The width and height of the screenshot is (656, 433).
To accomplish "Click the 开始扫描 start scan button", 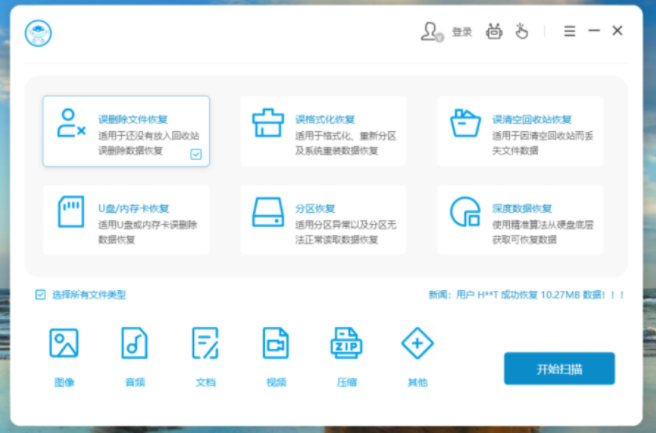I will pyautogui.click(x=559, y=369).
